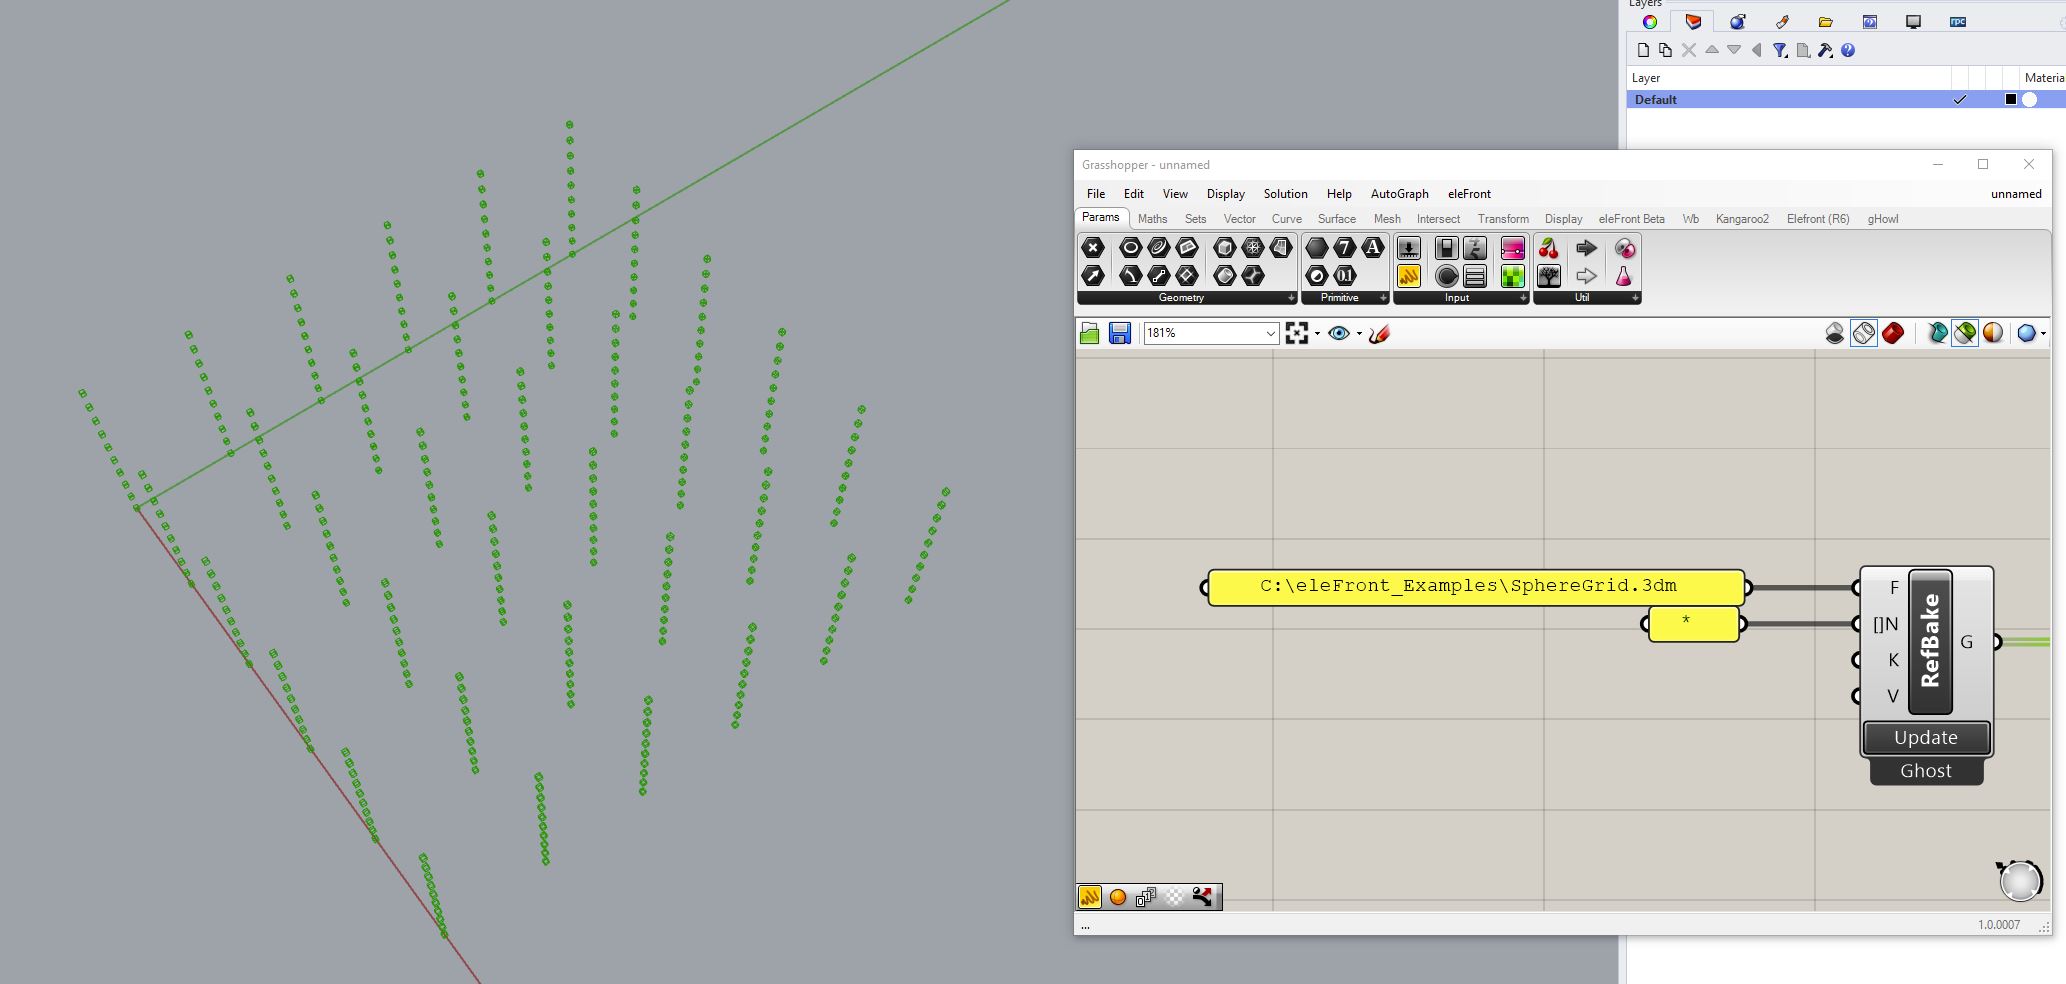2066x984 pixels.
Task: Click the Ghost button under RefBake
Action: (x=1925, y=771)
